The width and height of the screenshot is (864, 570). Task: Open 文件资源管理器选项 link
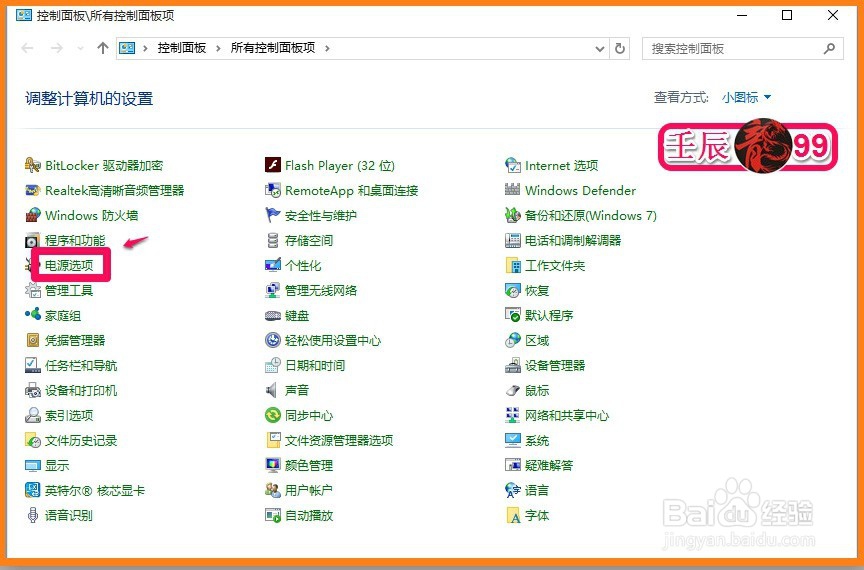[x=339, y=440]
